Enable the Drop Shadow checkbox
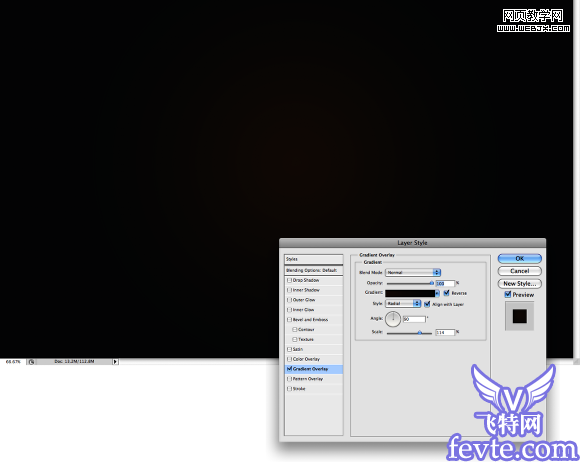This screenshot has width=580, height=462. click(x=290, y=280)
